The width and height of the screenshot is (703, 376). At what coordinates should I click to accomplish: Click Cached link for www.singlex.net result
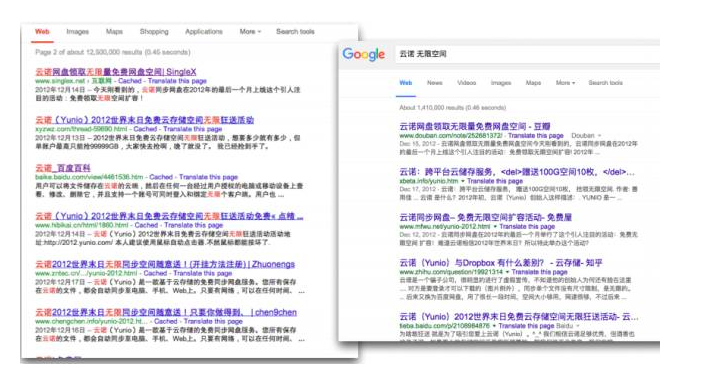click(130, 81)
